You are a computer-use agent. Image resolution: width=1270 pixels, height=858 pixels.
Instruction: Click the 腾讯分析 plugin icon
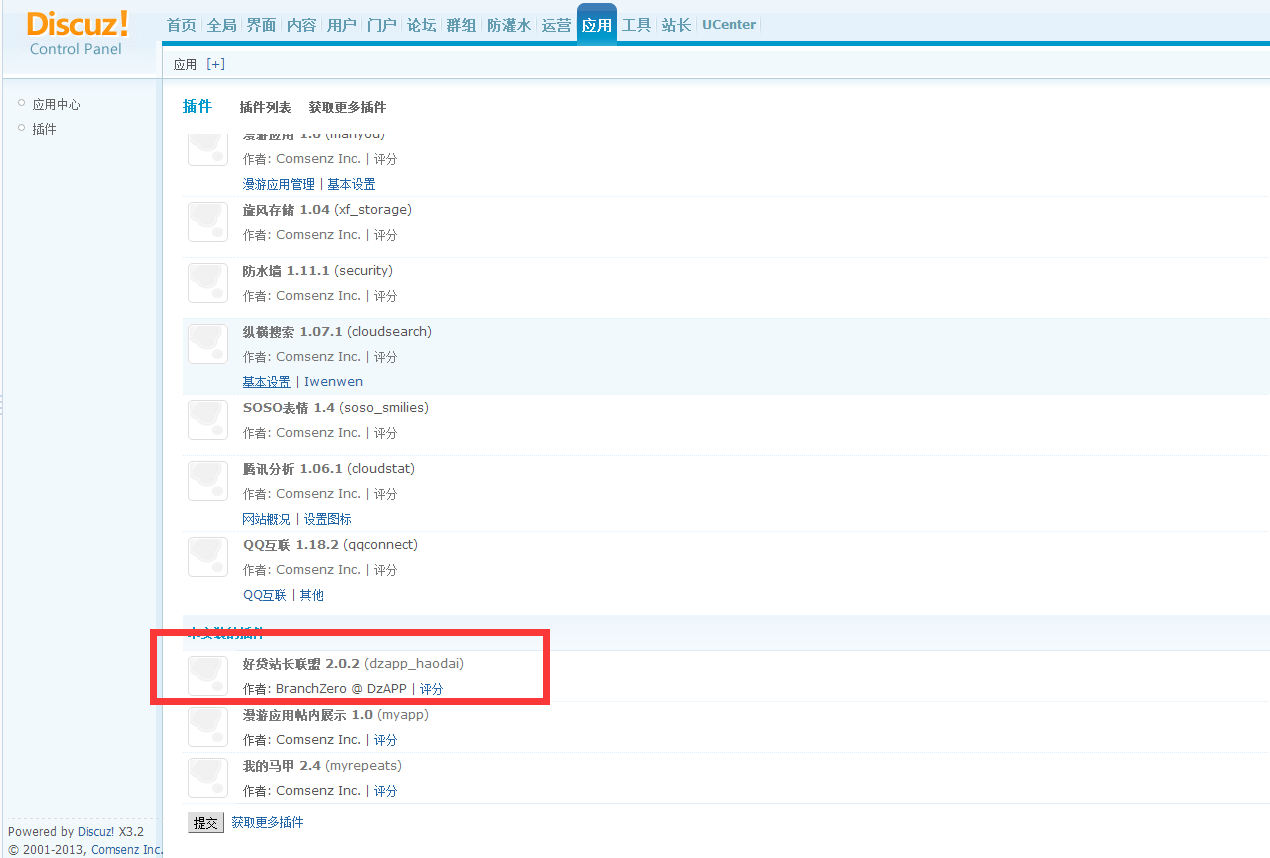[x=208, y=481]
